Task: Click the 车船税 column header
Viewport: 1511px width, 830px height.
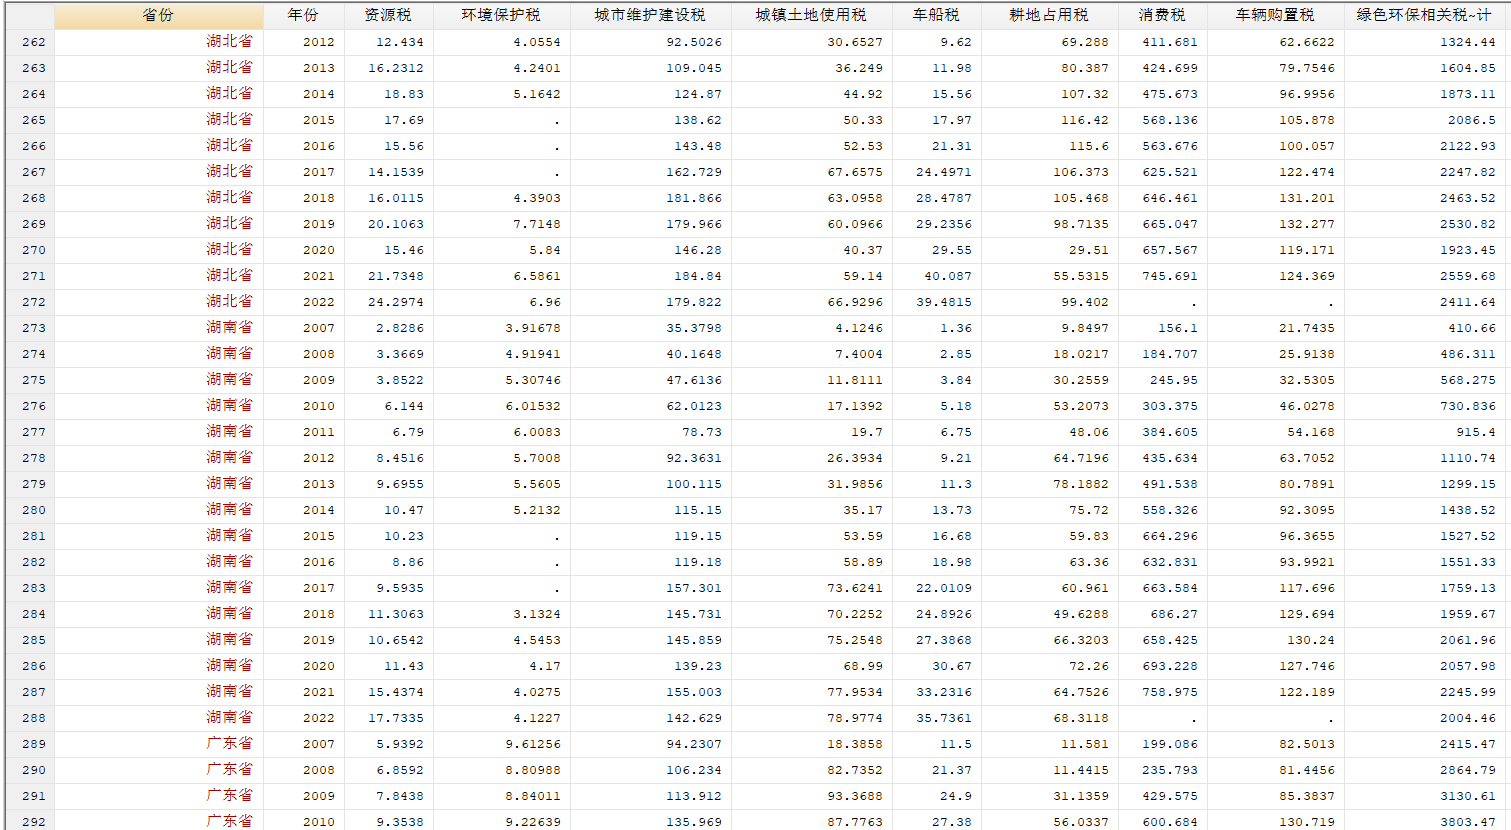Action: tap(936, 15)
